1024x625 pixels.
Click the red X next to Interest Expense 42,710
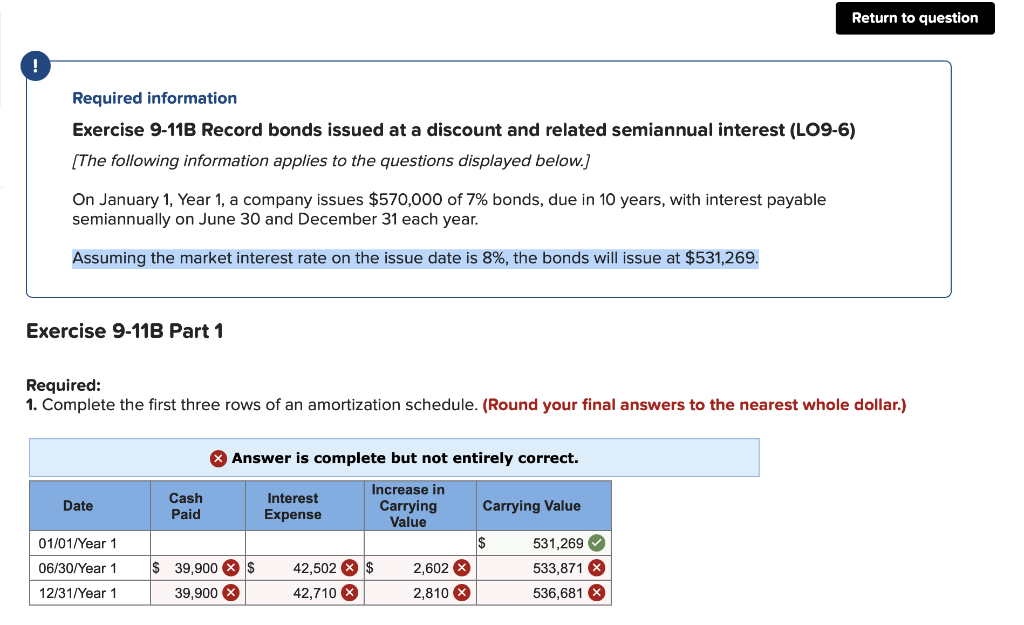350,592
